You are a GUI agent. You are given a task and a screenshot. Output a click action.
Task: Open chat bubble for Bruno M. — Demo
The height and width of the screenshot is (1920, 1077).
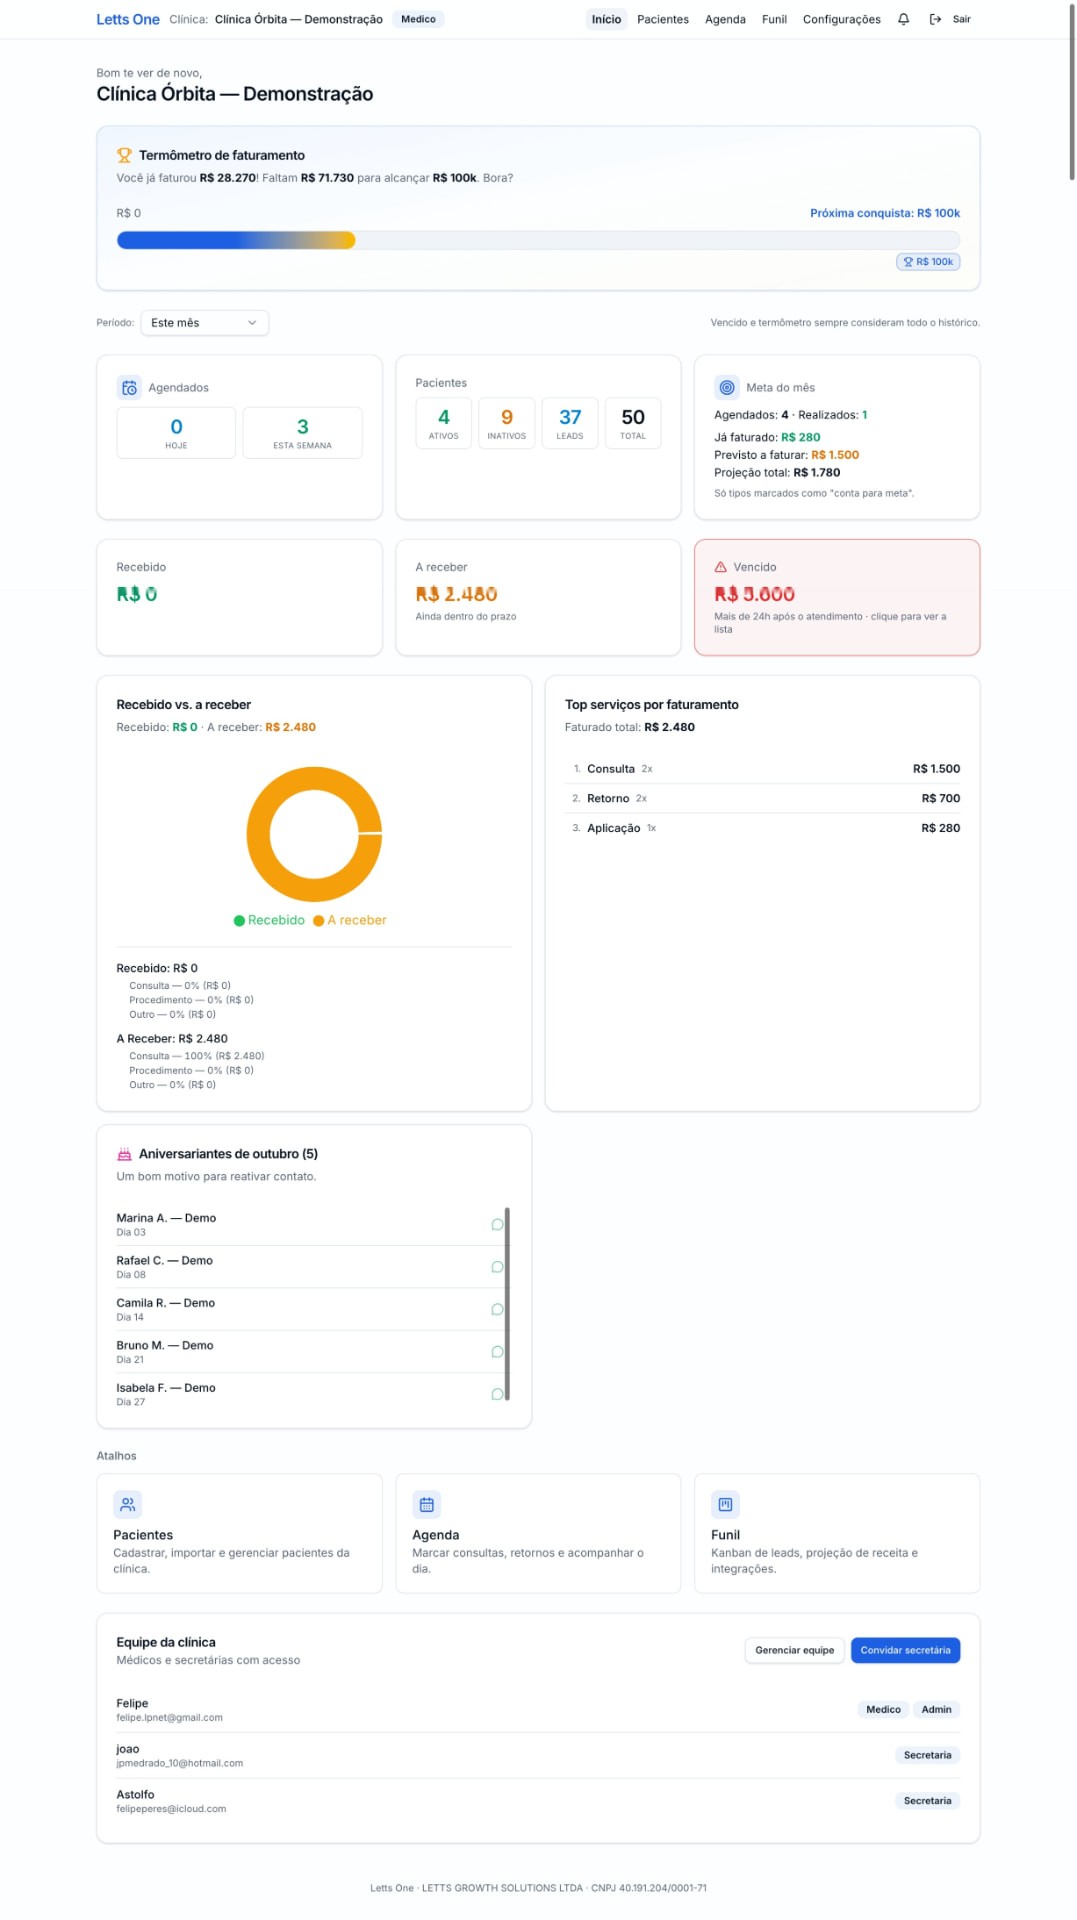[x=497, y=1352]
